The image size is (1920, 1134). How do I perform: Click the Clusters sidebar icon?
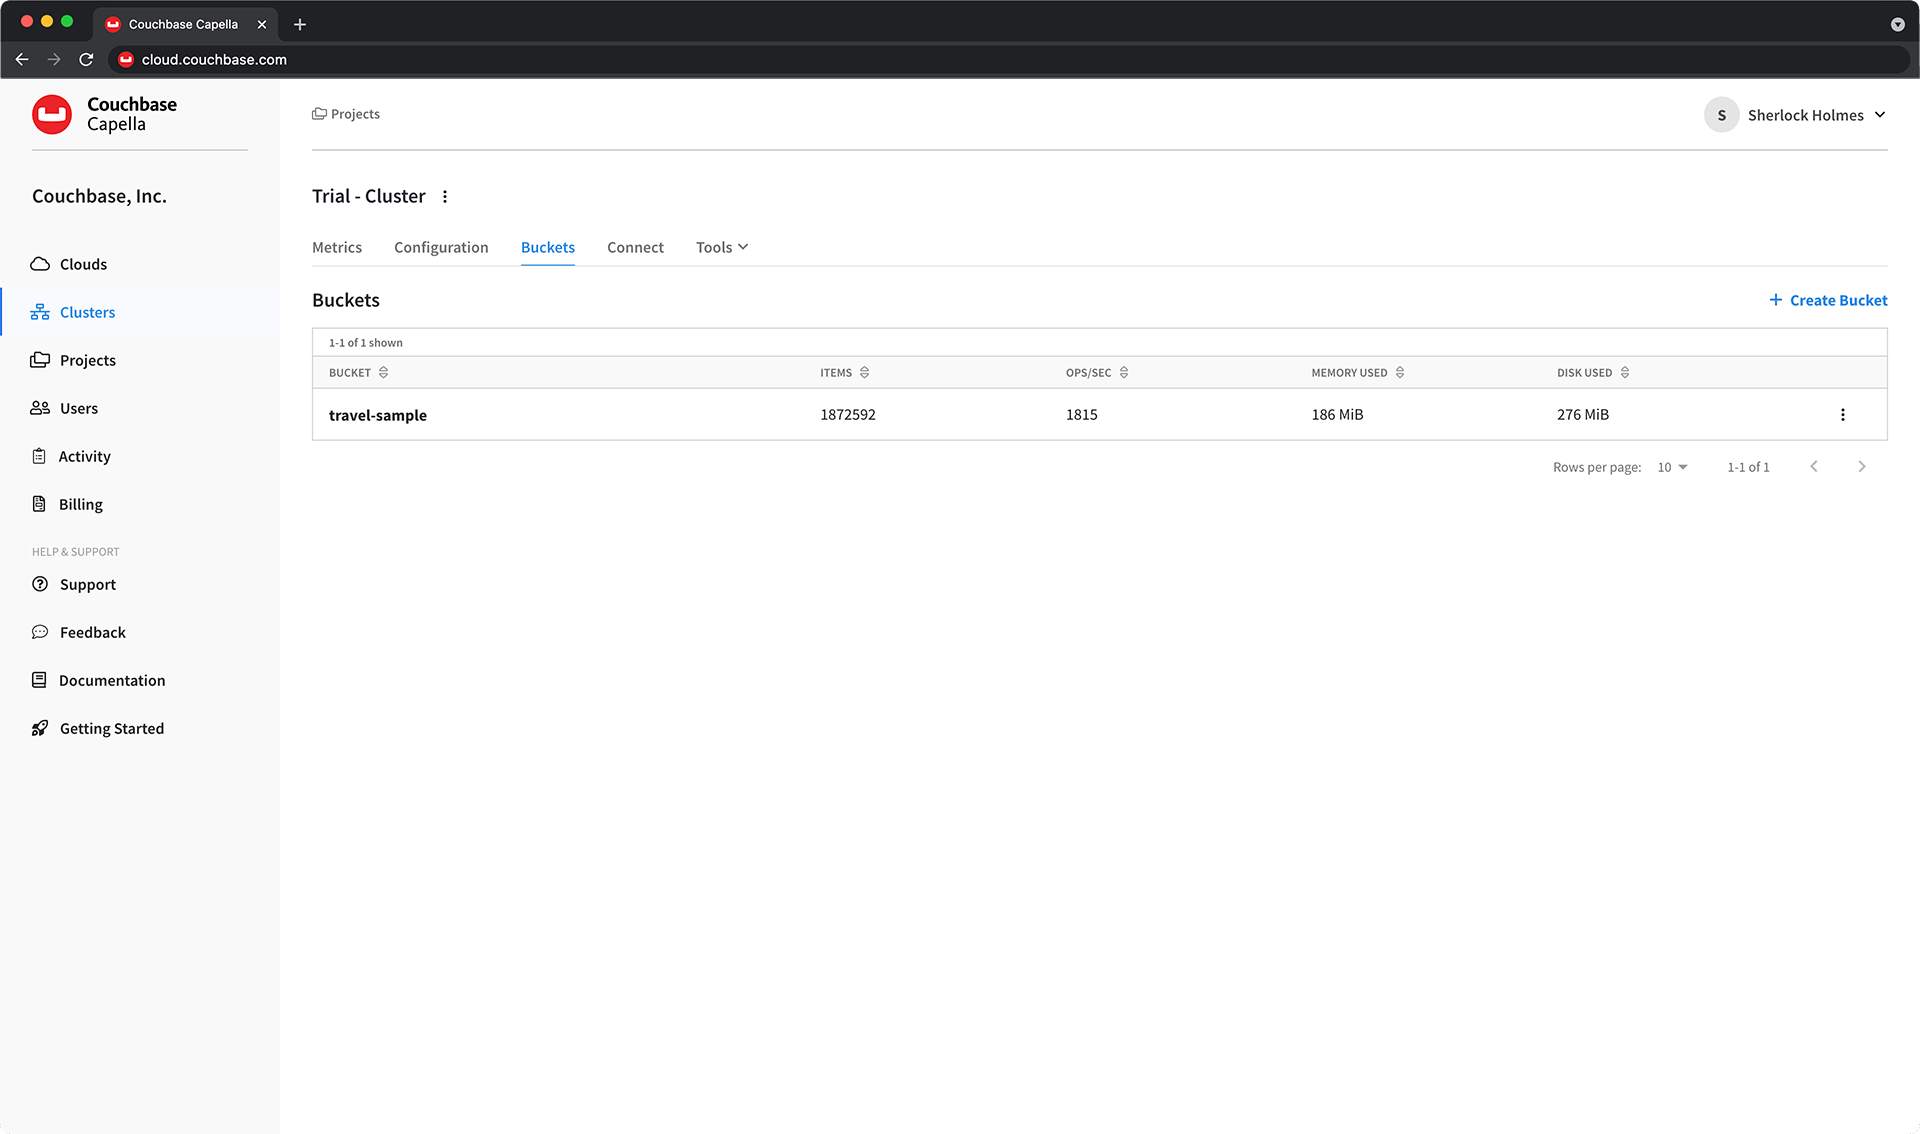pyautogui.click(x=40, y=311)
